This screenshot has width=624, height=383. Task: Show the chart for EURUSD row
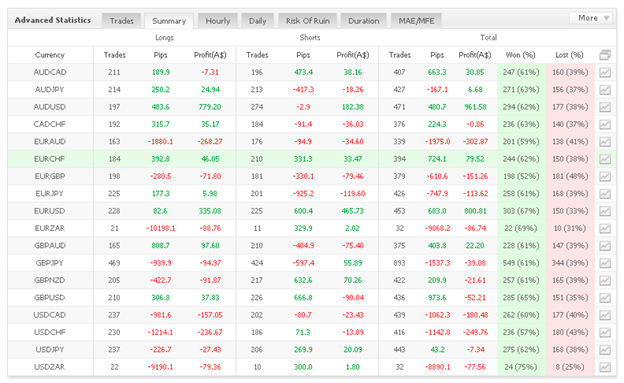[x=605, y=211]
